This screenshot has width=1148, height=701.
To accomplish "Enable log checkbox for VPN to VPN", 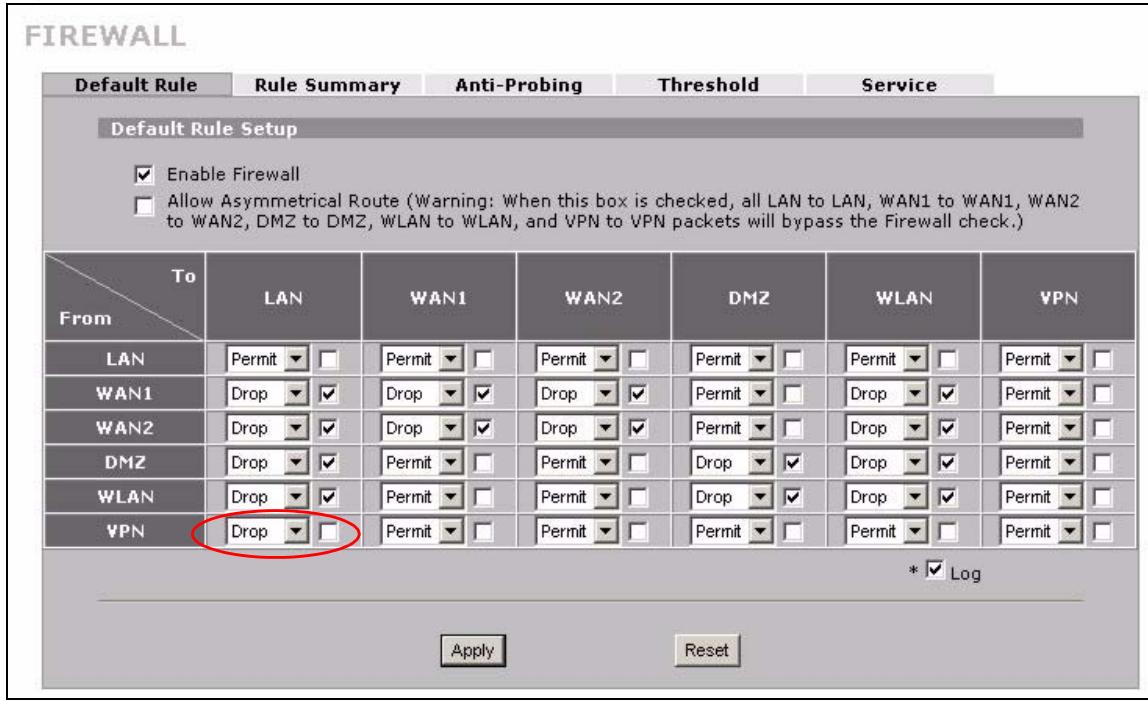I will 1102,532.
